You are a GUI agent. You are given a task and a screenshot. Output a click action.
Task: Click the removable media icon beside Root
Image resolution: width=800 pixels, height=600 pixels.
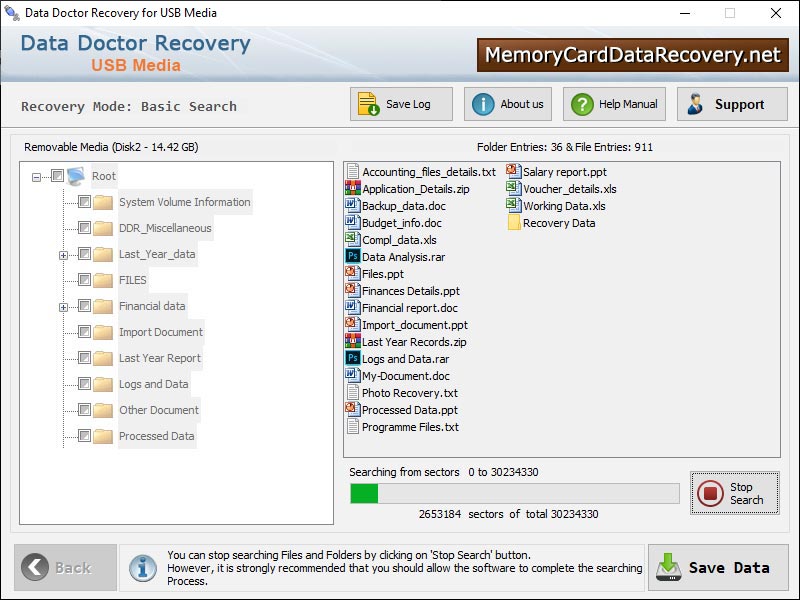point(76,176)
